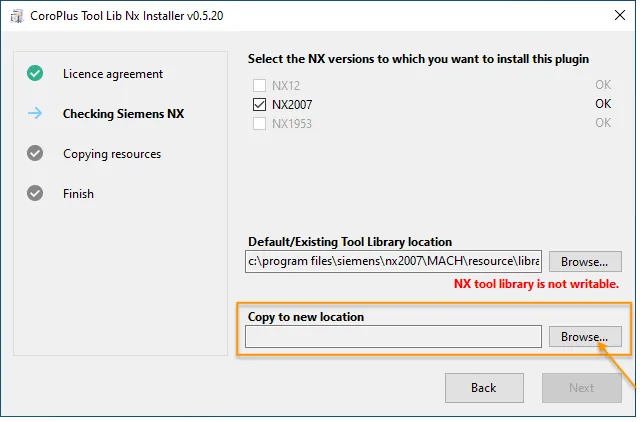Click the grey checkmark beside Copying resources
The image size is (640, 422).
(x=35, y=154)
